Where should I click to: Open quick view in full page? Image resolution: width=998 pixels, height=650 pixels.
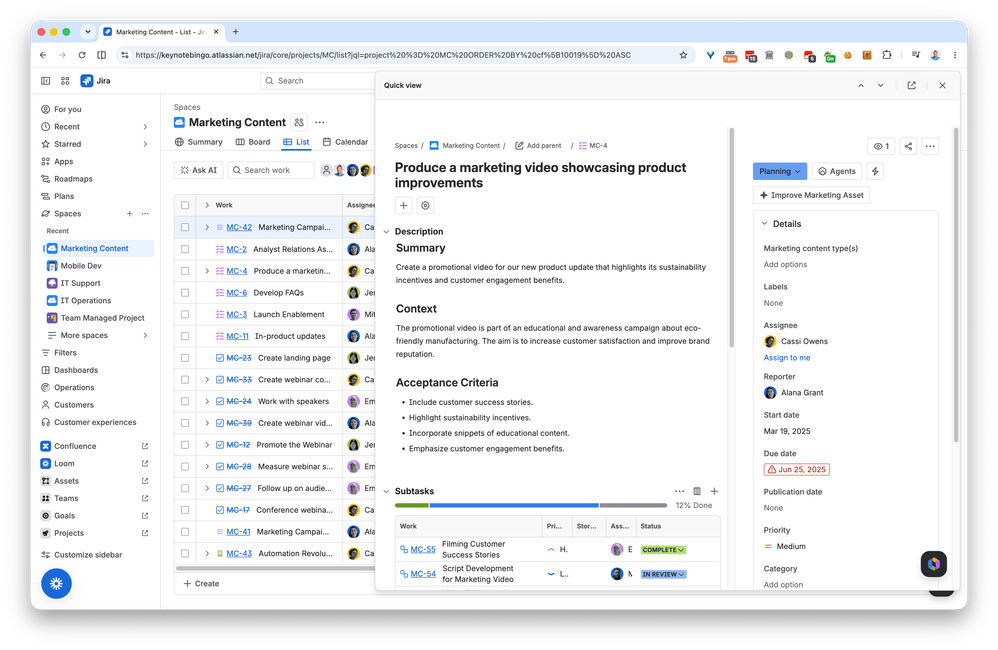pos(911,85)
